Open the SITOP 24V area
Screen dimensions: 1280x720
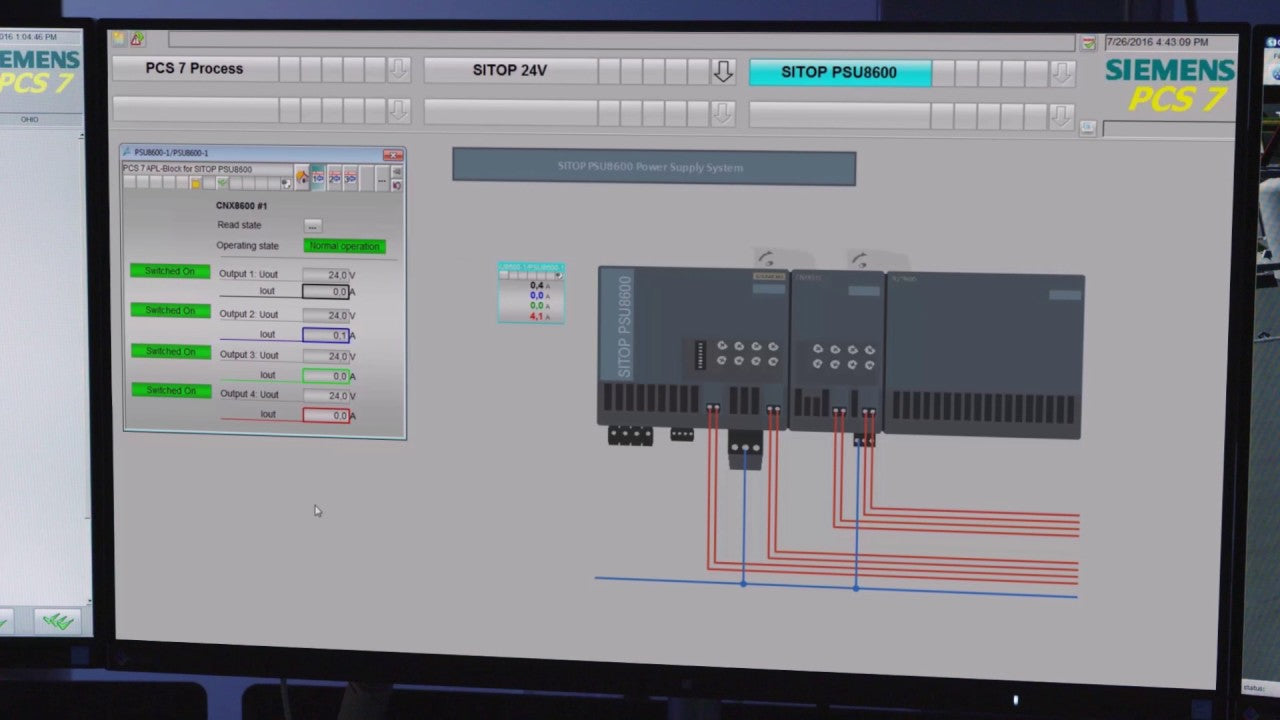click(x=511, y=71)
